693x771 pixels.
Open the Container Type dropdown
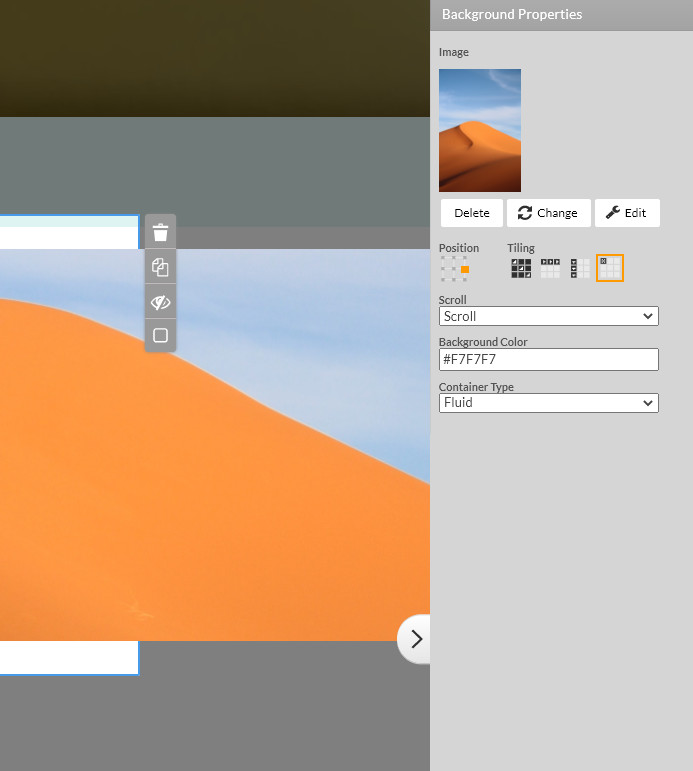tap(548, 403)
